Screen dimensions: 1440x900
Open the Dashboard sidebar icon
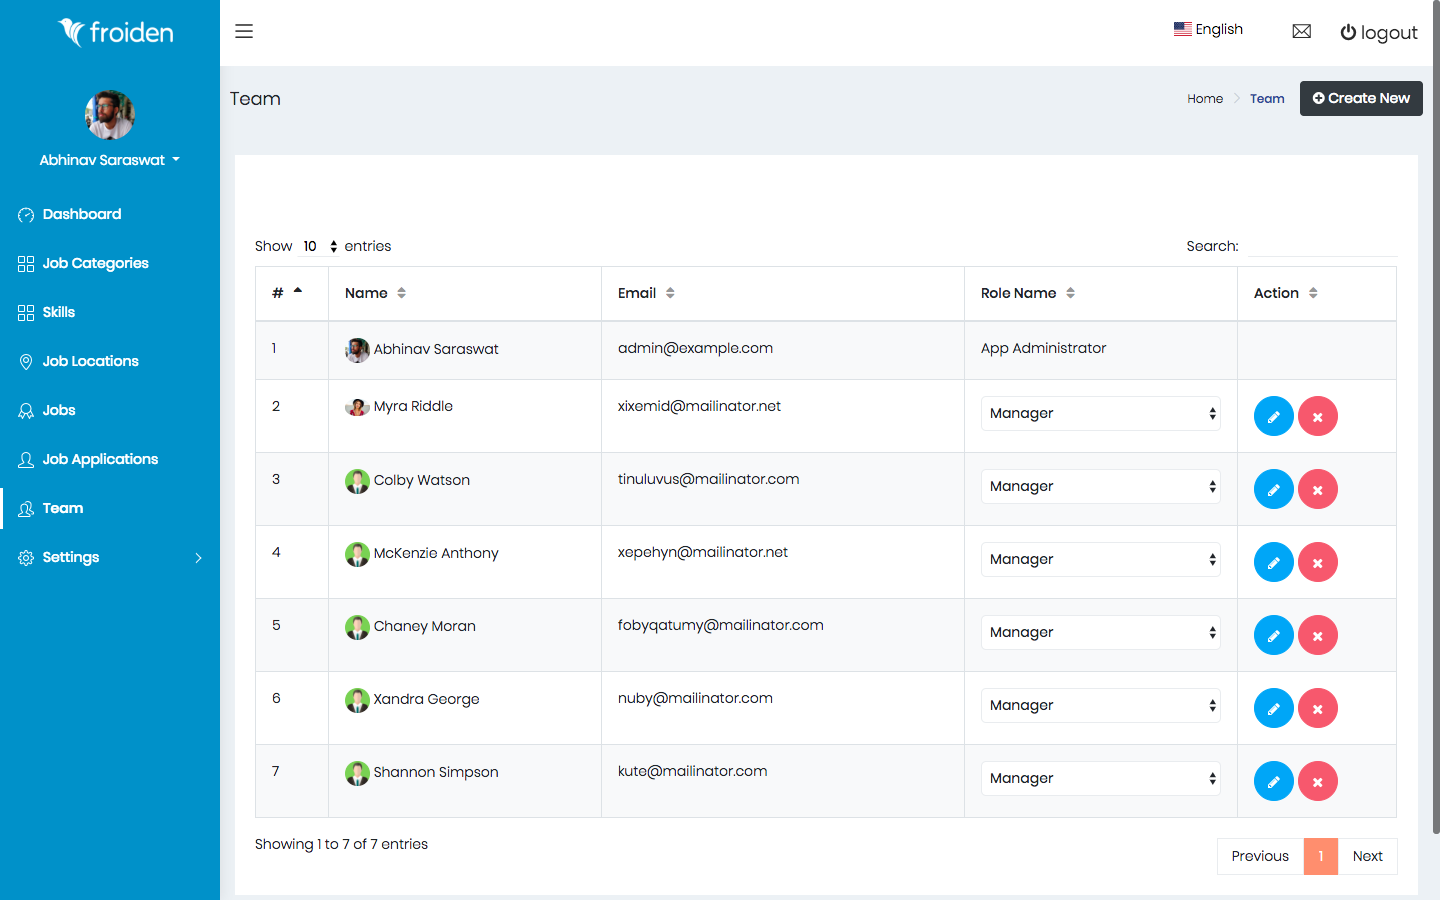pos(25,214)
